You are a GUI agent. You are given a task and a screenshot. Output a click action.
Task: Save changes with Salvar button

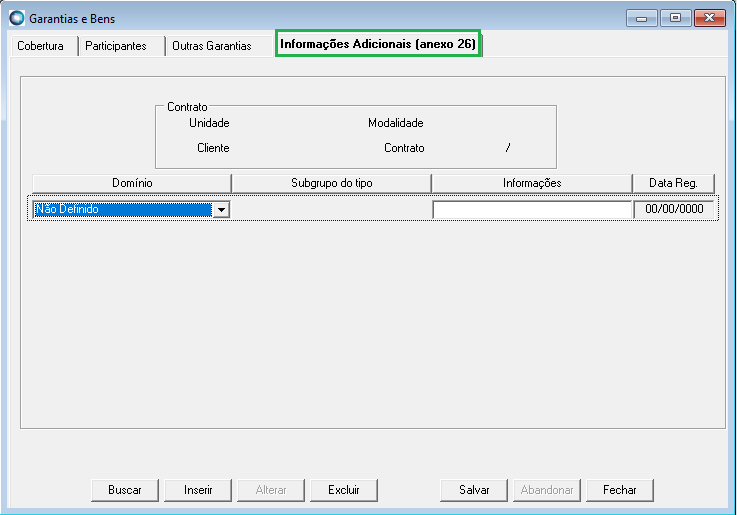click(474, 490)
